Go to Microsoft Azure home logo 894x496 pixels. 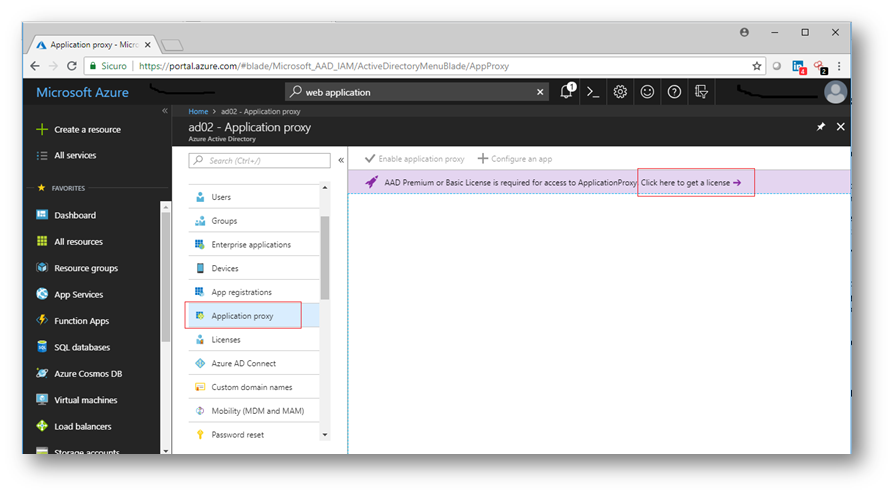(x=82, y=92)
